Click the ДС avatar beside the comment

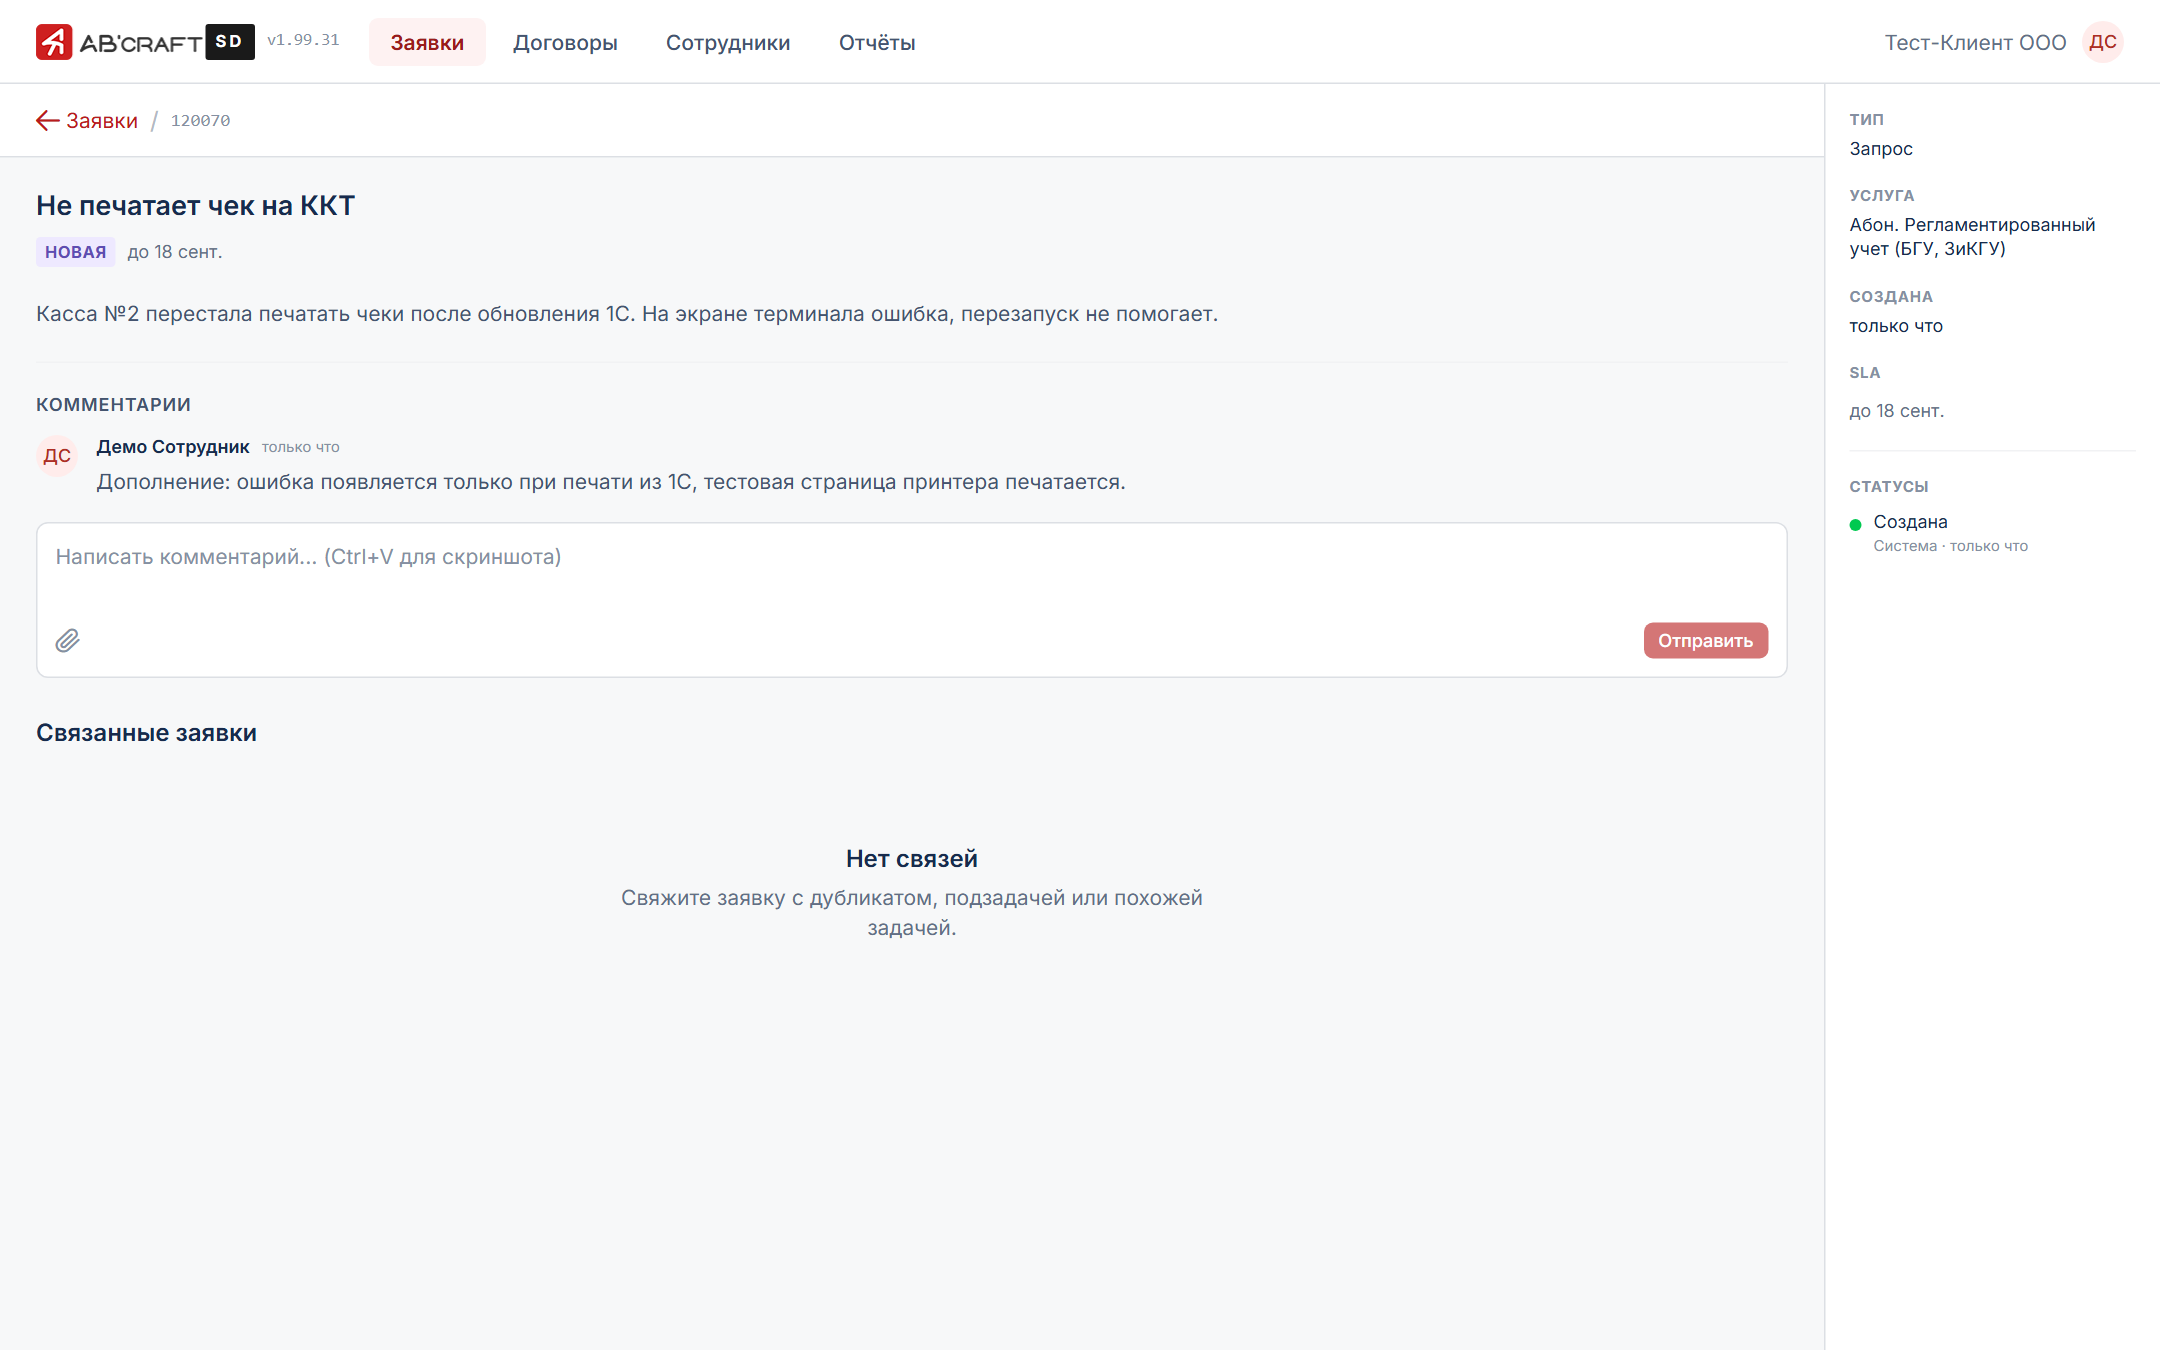click(x=57, y=456)
